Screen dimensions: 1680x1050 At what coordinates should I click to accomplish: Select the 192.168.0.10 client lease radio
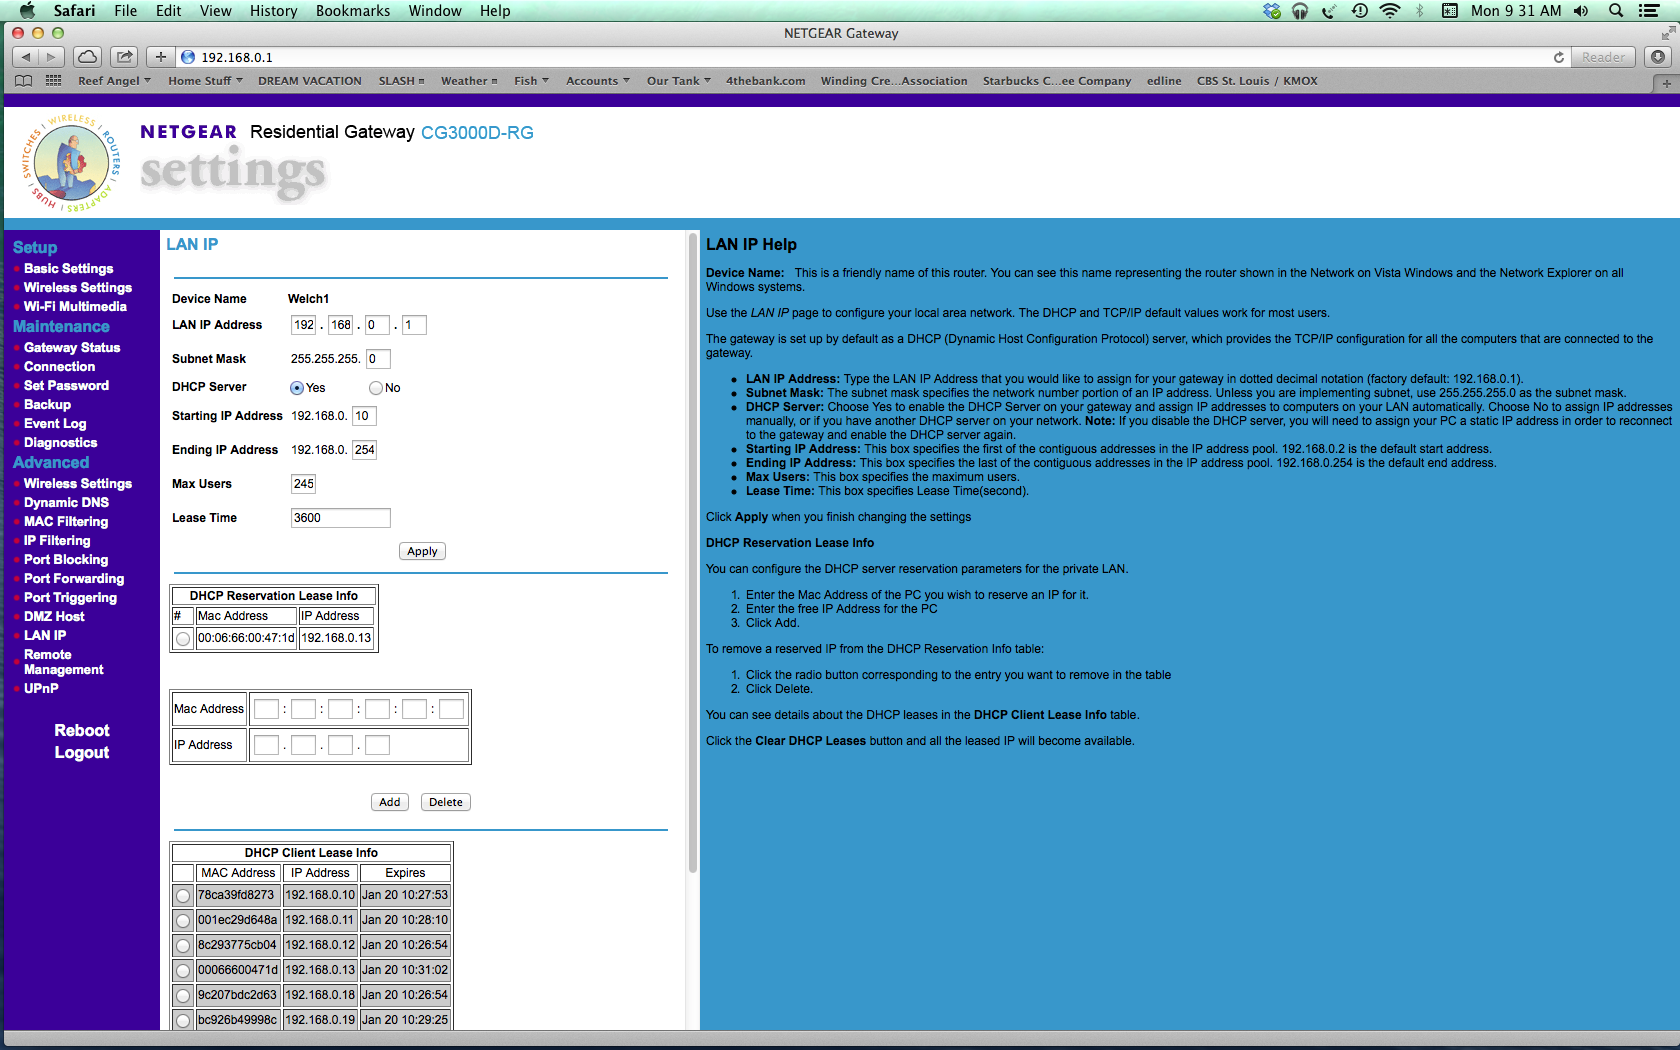(183, 896)
